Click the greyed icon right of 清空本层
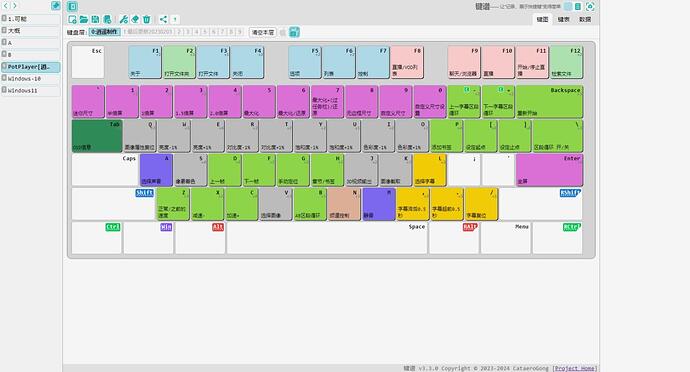Viewport: 690px width, 372px height. 283,33
